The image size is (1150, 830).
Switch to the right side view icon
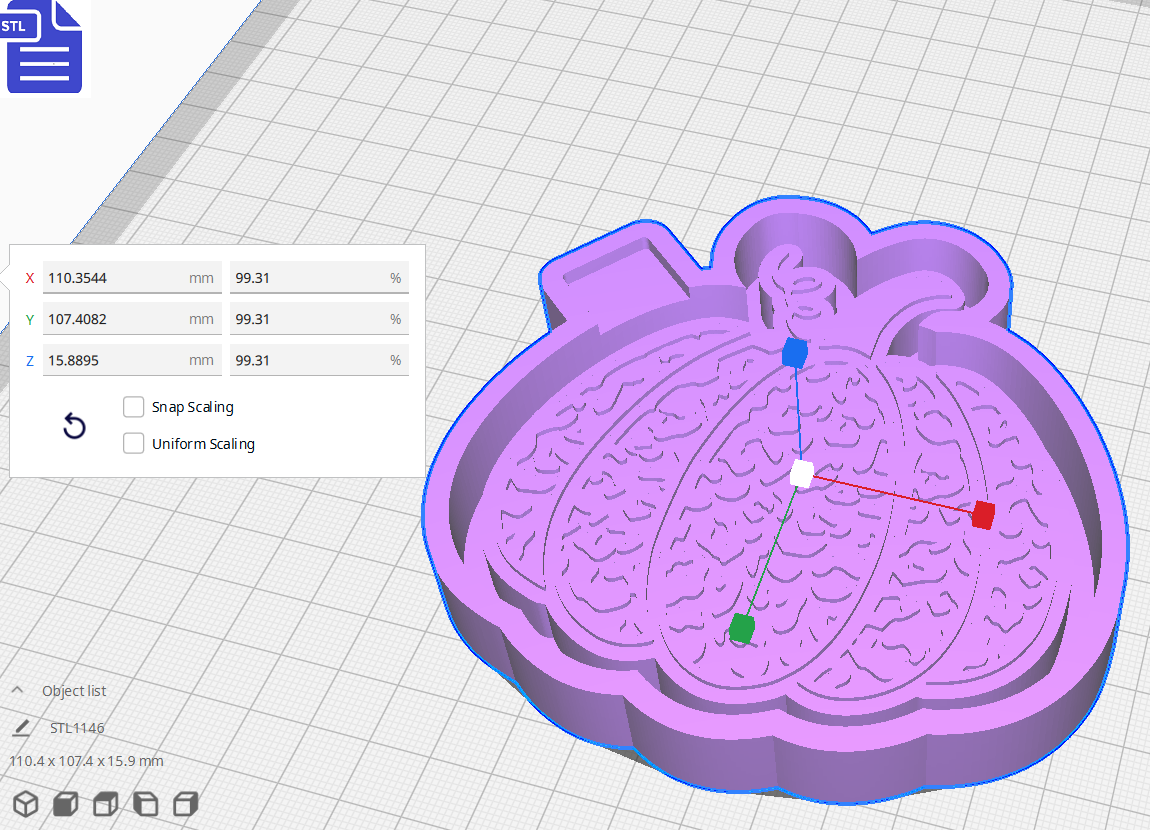185,803
